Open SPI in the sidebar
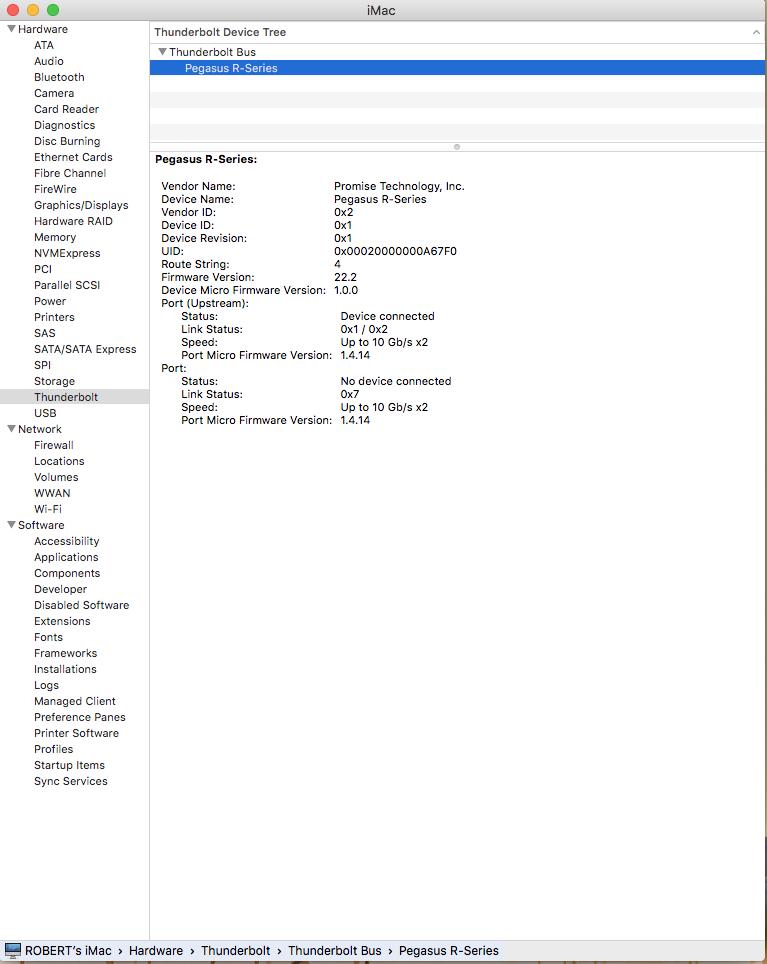The width and height of the screenshot is (767, 964). 42,365
